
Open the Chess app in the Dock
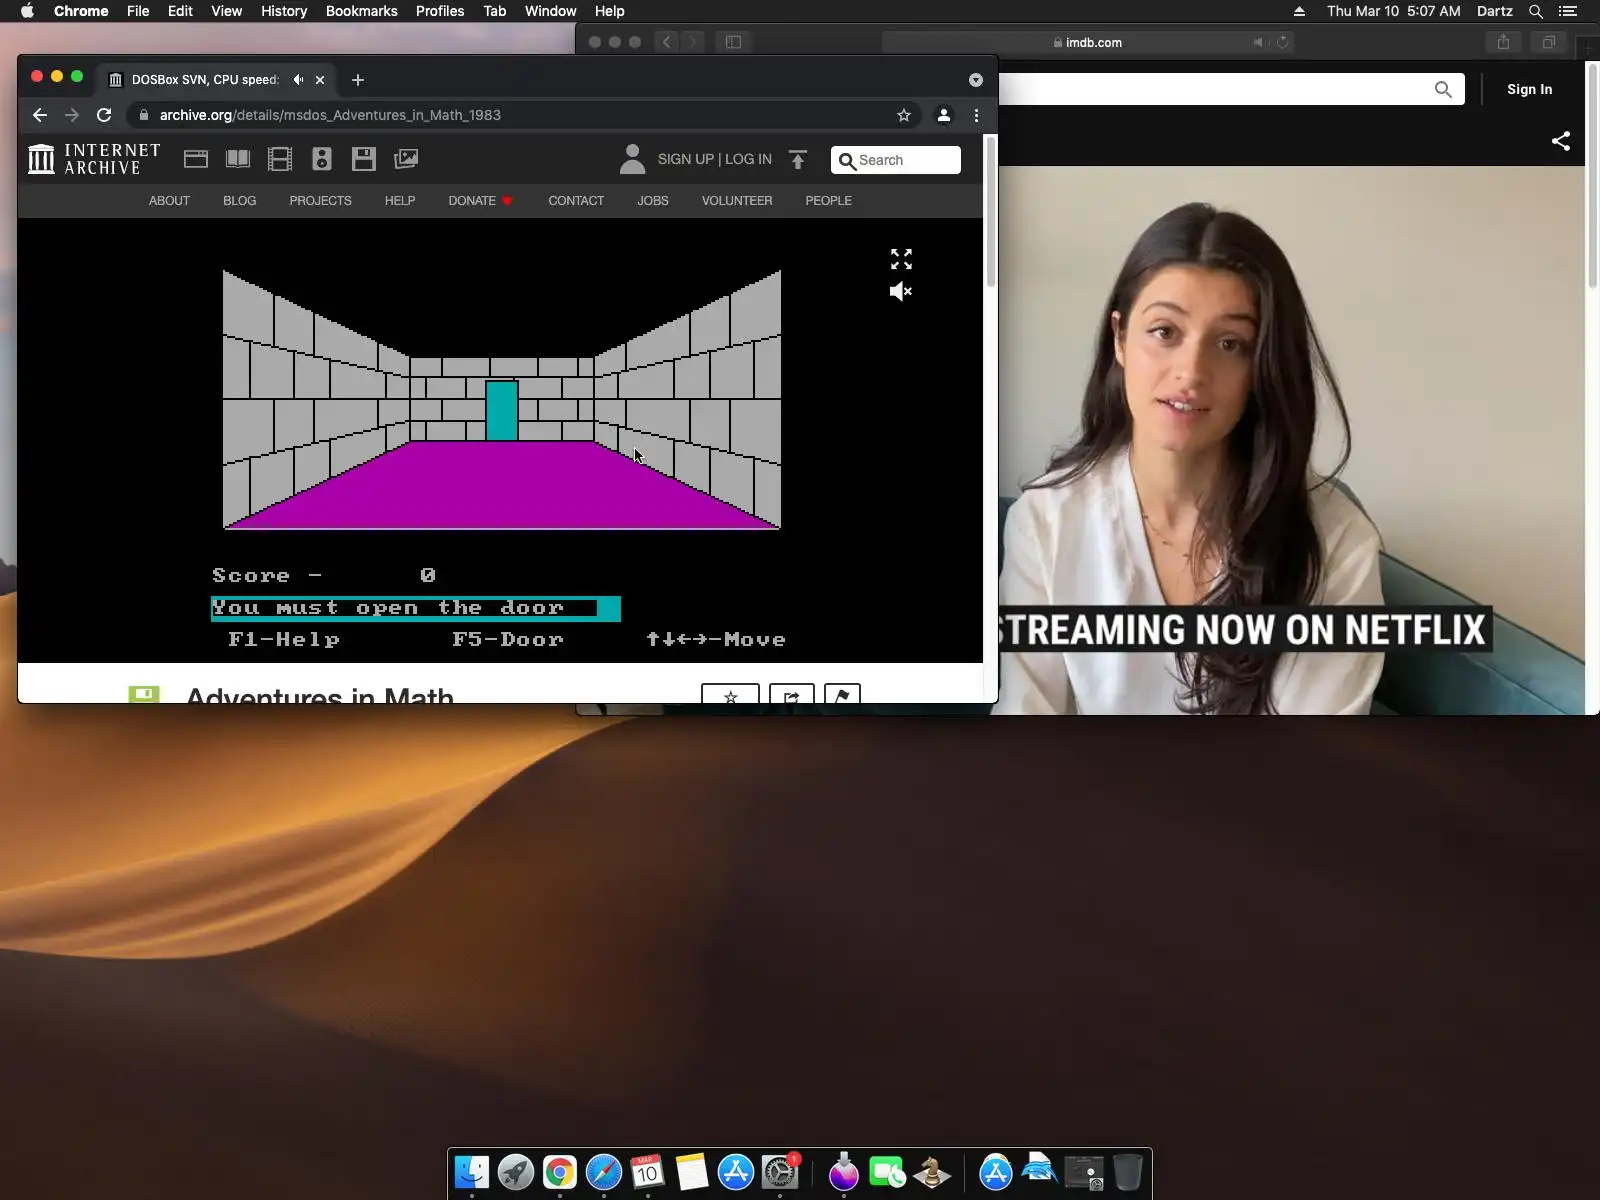[932, 1172]
